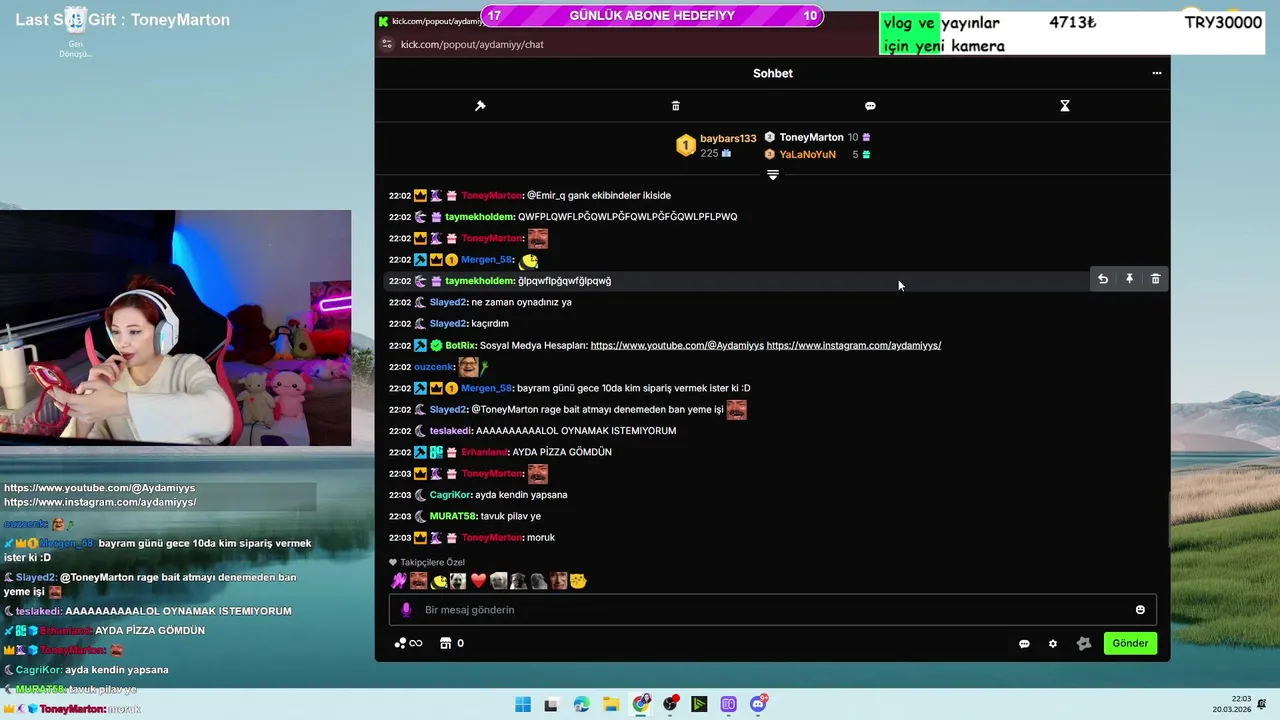Open the channel points infinity icon
The height and width of the screenshot is (720, 1280).
[408, 643]
